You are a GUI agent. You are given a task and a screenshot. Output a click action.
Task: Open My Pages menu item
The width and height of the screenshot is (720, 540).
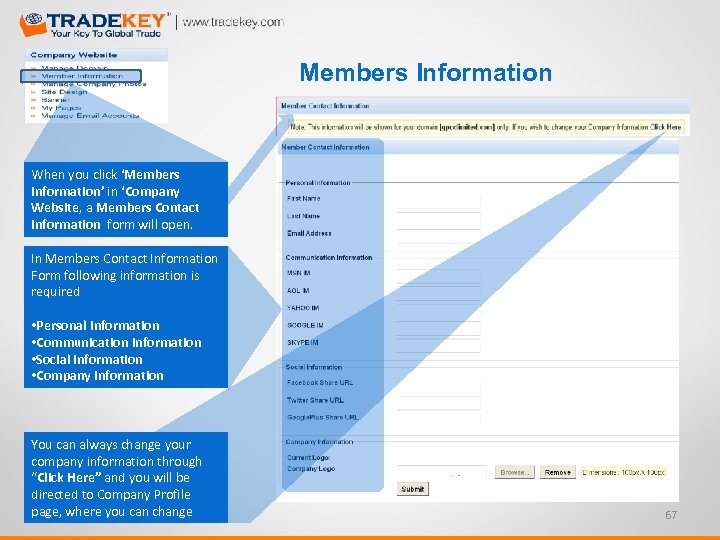coord(61,107)
